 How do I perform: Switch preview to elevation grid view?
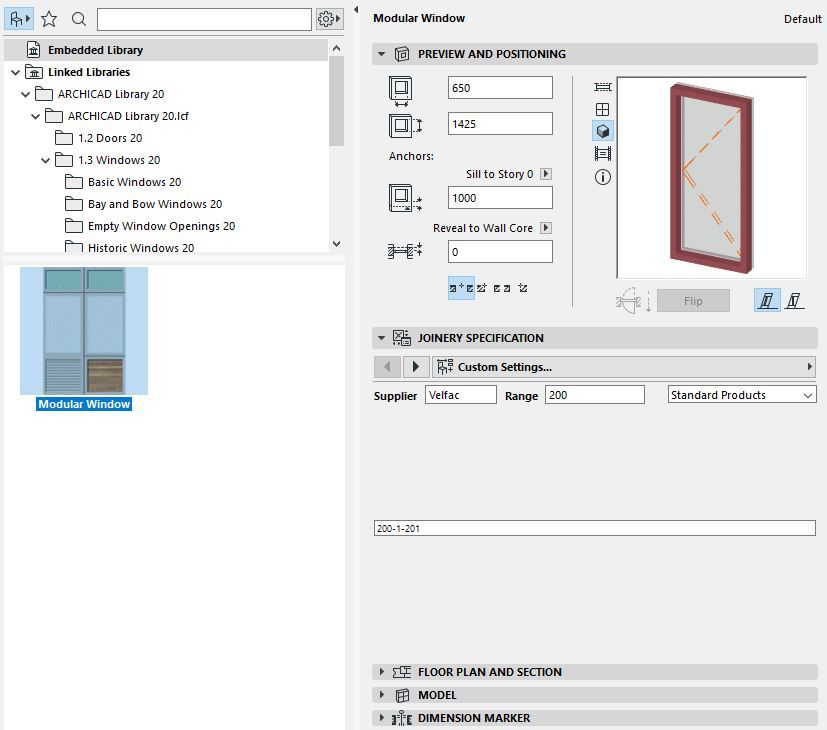click(x=602, y=109)
